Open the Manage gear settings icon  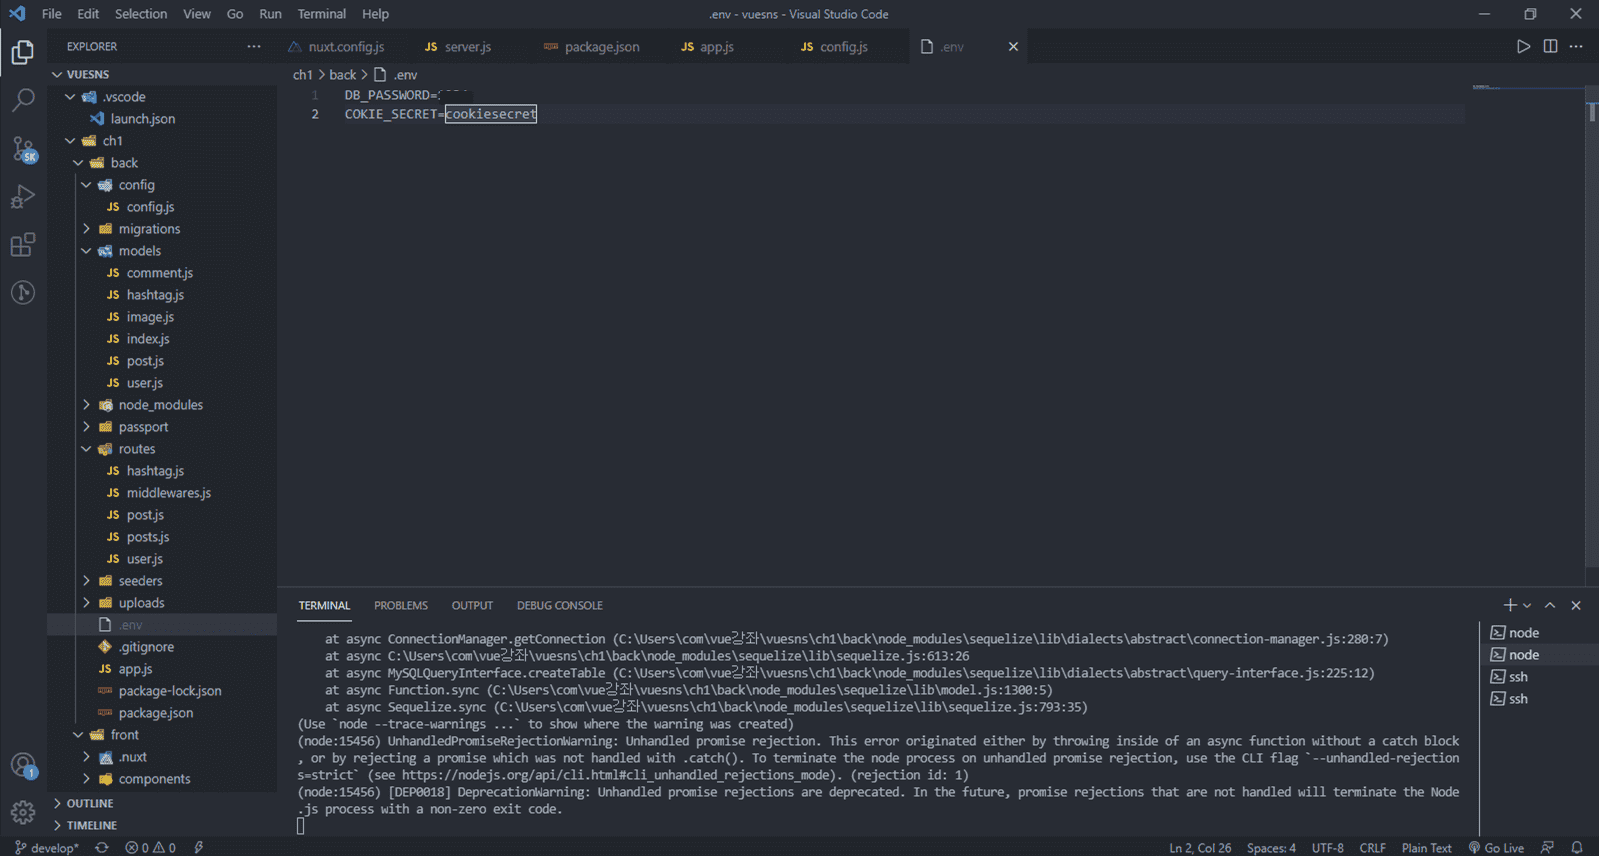click(23, 812)
